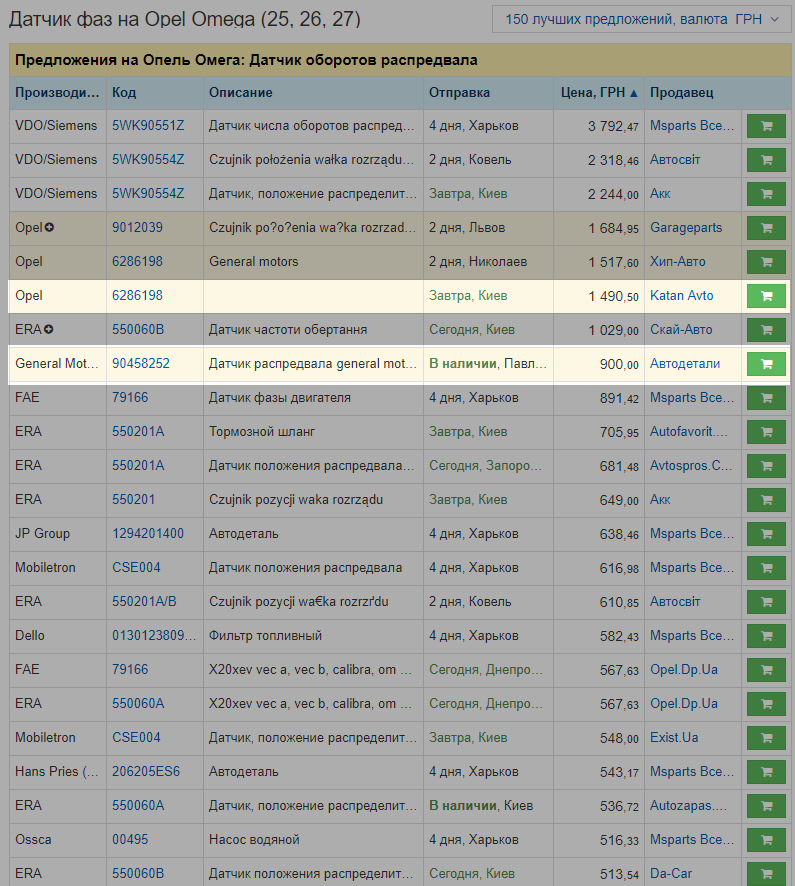Open seller Katan Avto
The width and height of the screenshot is (795, 886).
(681, 296)
